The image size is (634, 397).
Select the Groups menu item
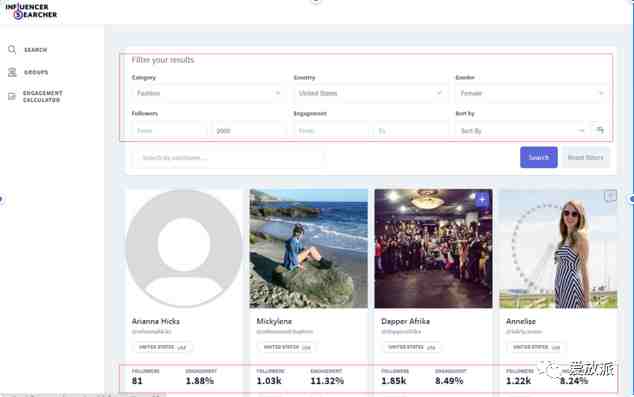click(x=36, y=72)
